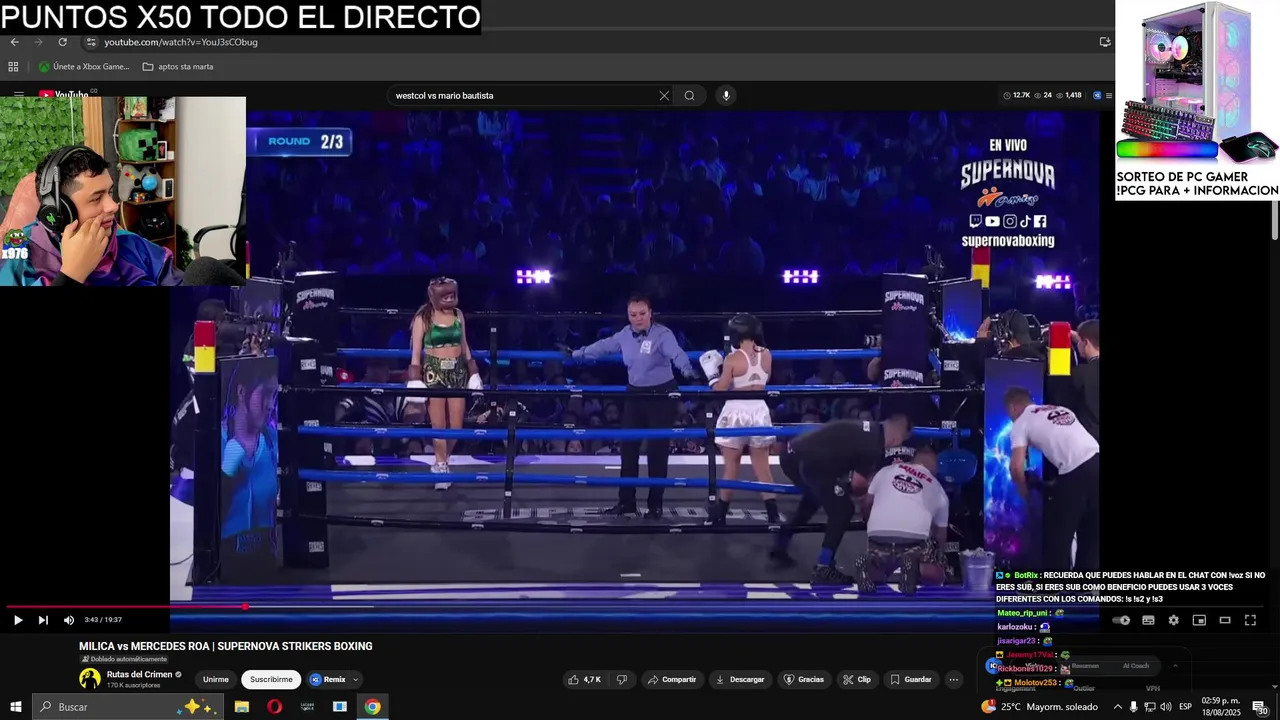The height and width of the screenshot is (720, 1280).
Task: Click the karlozoku chat username
Action: pos(1016,627)
